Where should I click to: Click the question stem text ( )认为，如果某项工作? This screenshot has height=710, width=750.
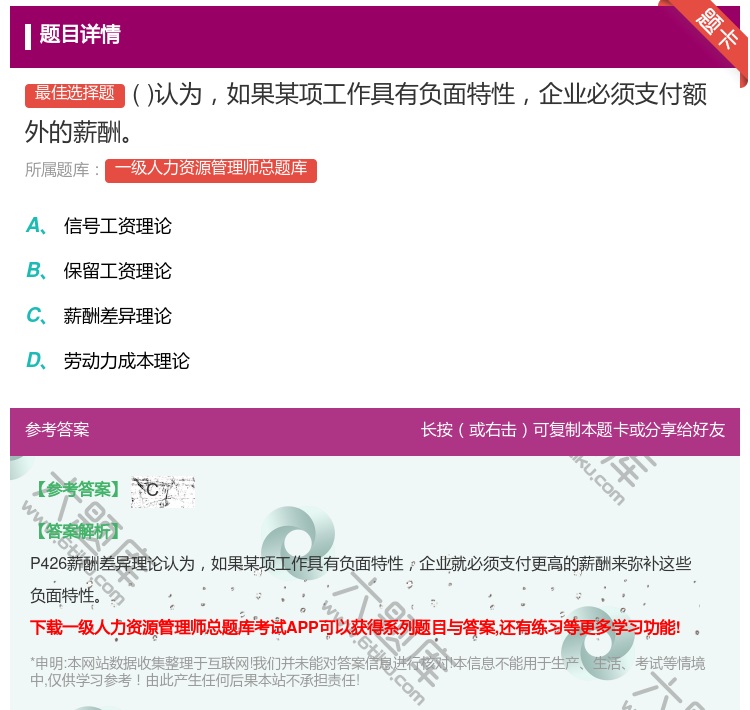point(366,113)
